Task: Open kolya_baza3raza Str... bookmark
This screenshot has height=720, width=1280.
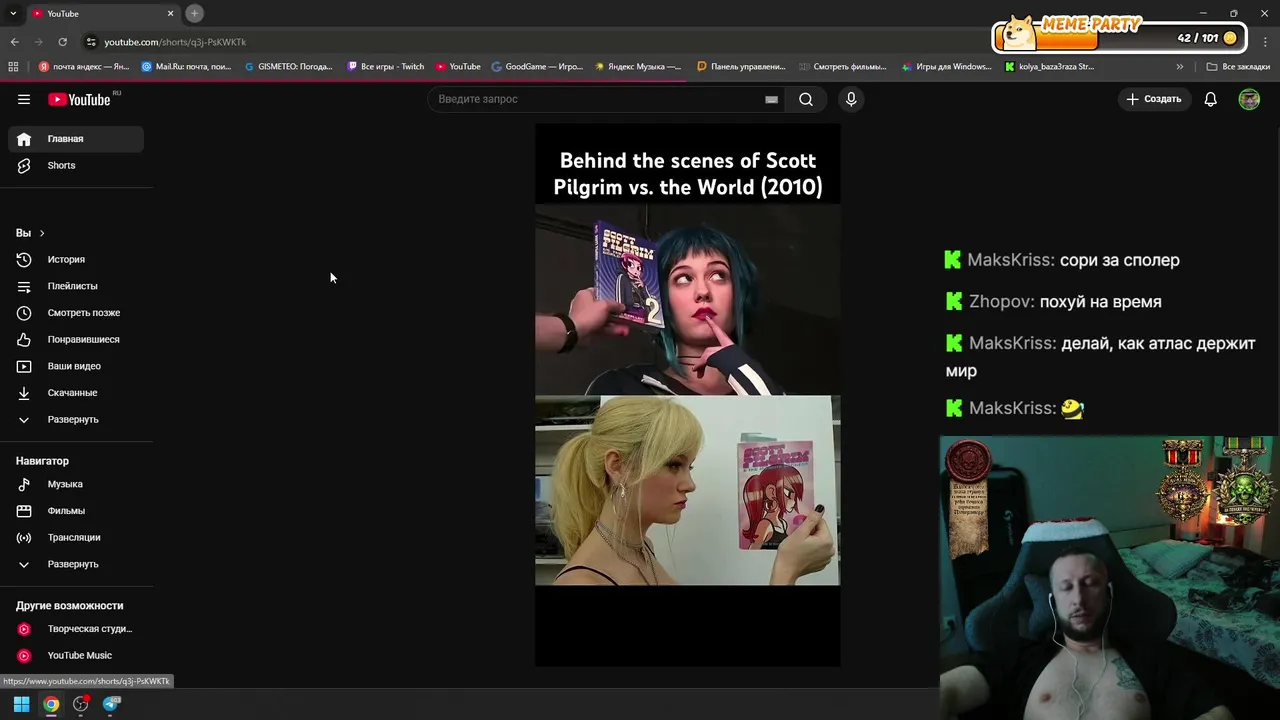Action: 1049,67
